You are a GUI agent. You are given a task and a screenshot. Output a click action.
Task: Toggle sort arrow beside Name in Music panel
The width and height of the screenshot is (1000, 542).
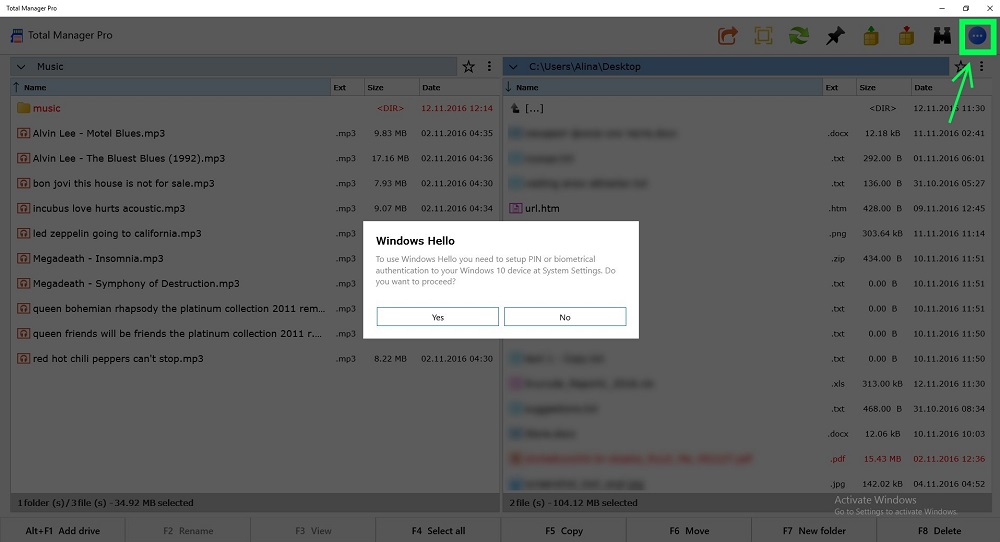click(16, 87)
